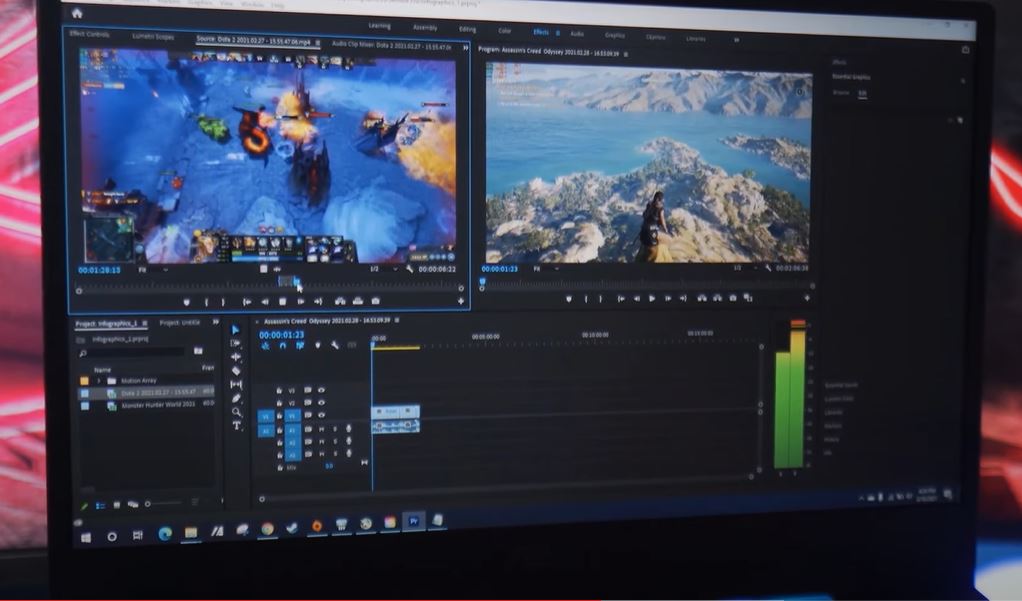This screenshot has width=1022, height=601.
Task: Add marker in Source monitor
Action: point(186,302)
